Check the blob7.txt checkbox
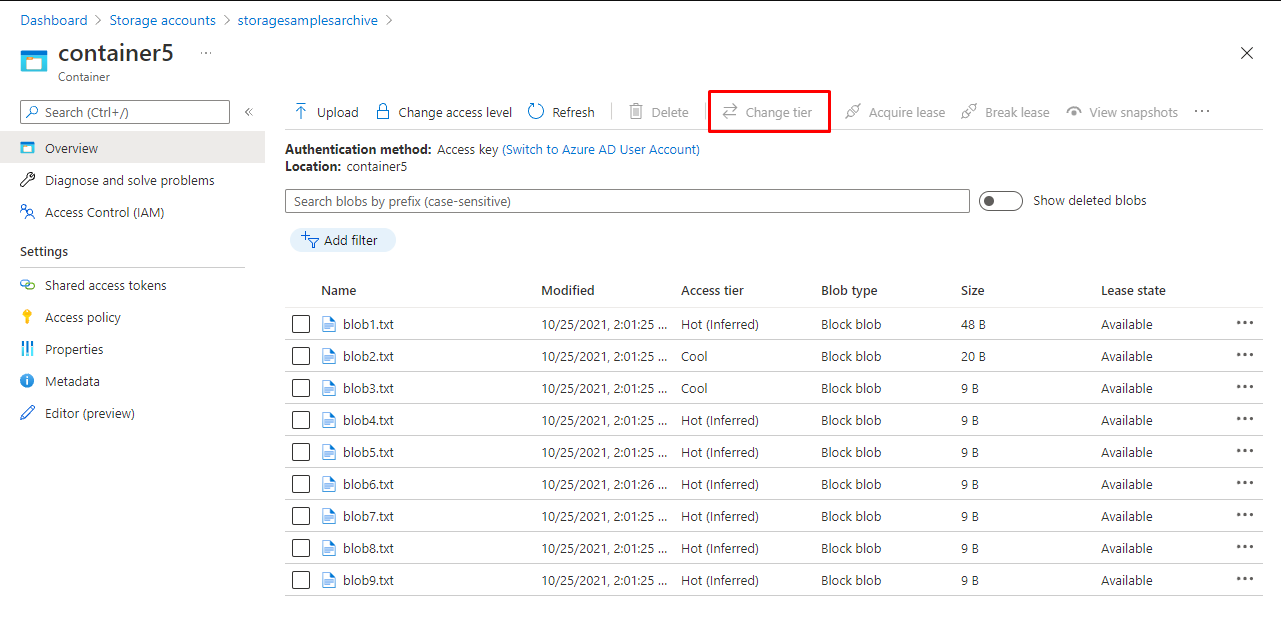The image size is (1281, 629). [x=301, y=516]
